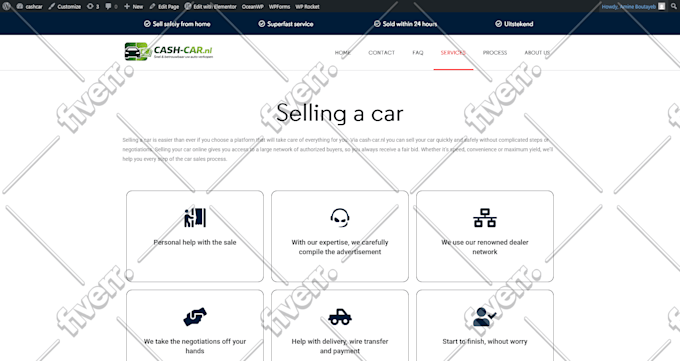Select the checkmark beside Superfast service
This screenshot has height=361, width=680.
[x=262, y=24]
